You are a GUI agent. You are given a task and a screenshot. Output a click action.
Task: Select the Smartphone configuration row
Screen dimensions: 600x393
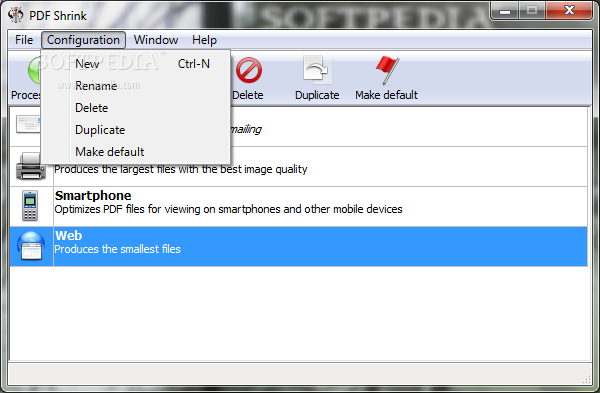pyautogui.click(x=298, y=206)
